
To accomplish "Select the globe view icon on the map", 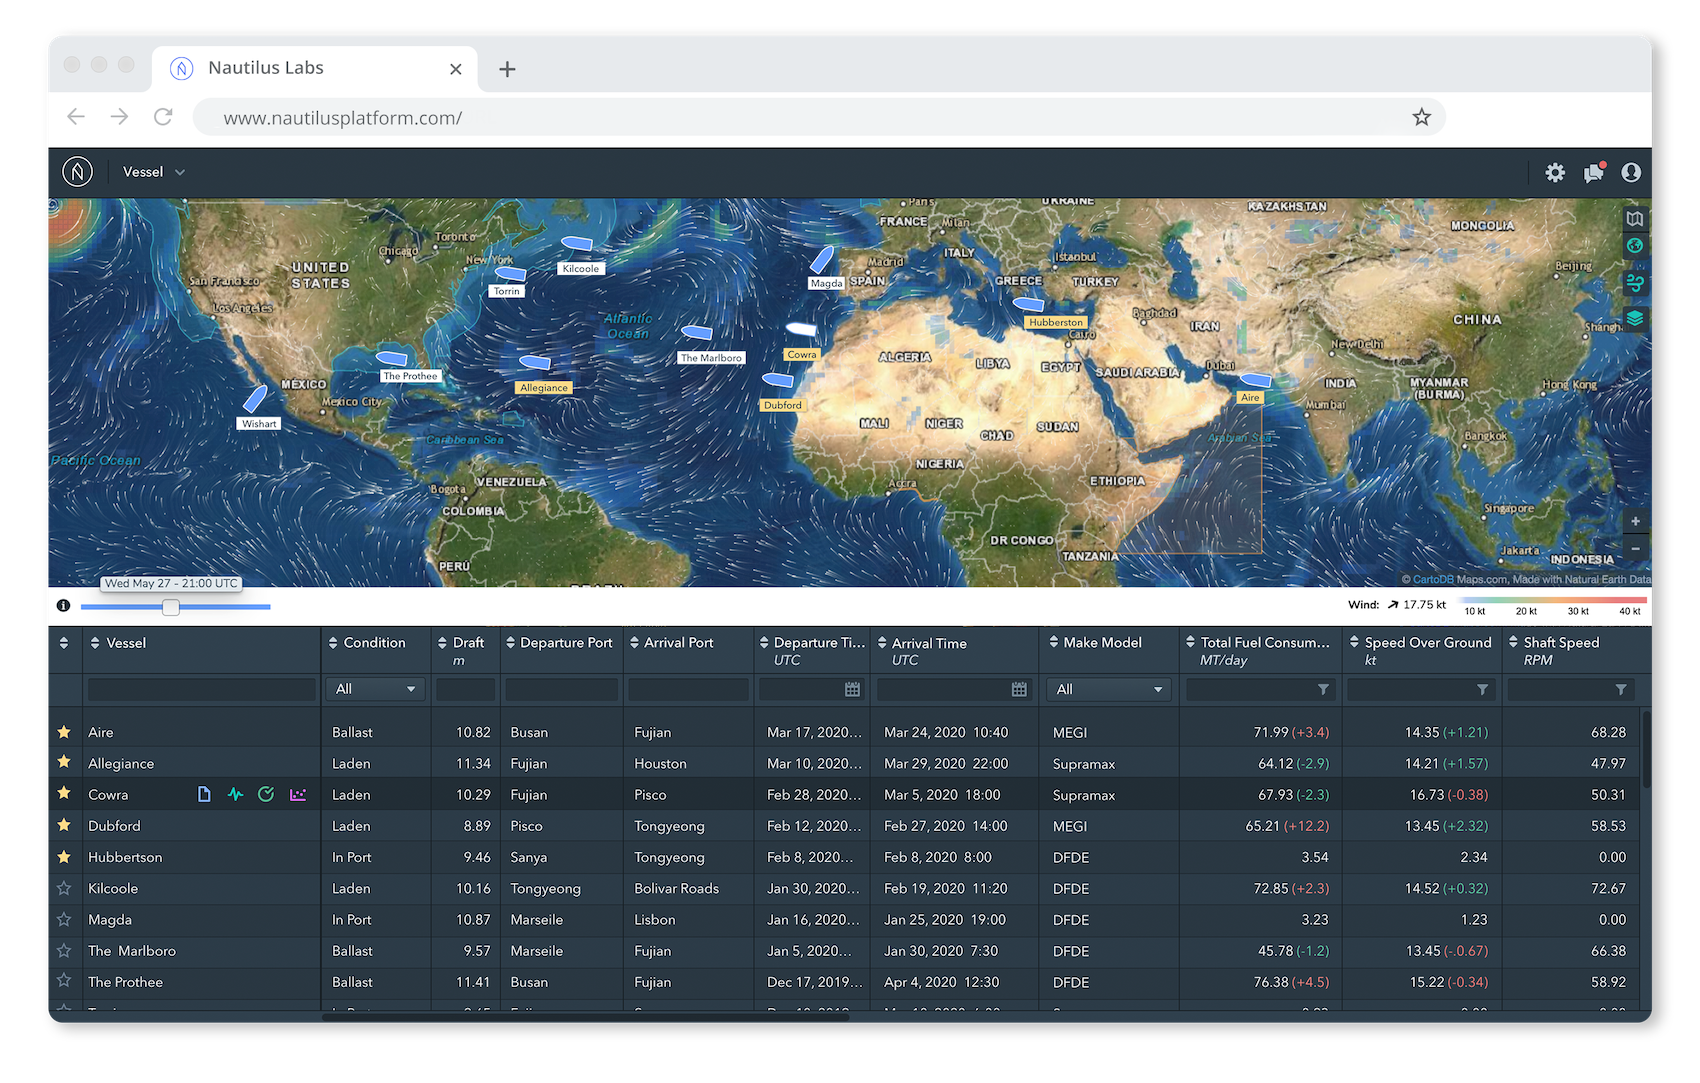I will pyautogui.click(x=1635, y=246).
